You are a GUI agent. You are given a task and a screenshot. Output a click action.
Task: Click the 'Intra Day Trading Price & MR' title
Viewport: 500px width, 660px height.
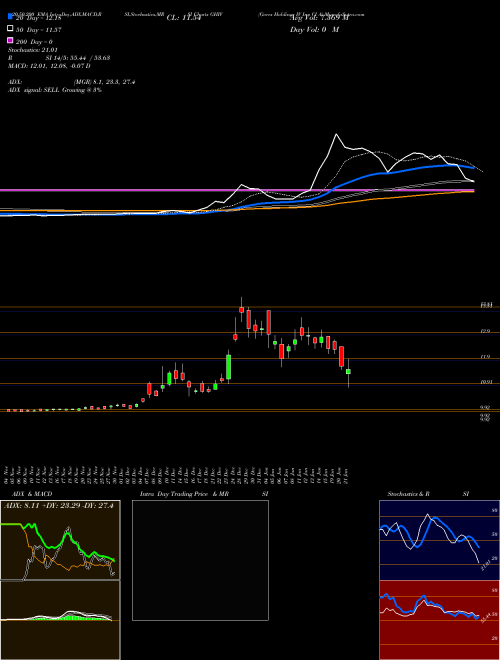(184, 494)
